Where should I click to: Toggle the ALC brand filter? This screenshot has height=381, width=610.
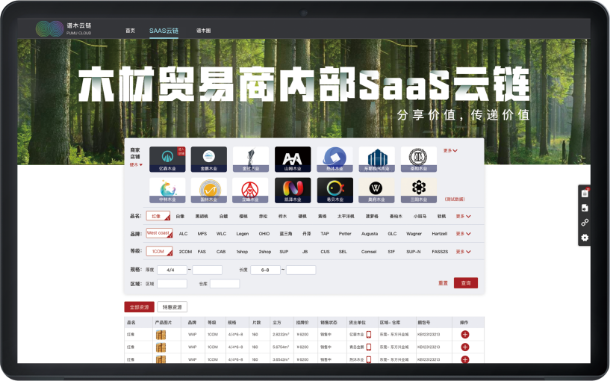pos(183,234)
